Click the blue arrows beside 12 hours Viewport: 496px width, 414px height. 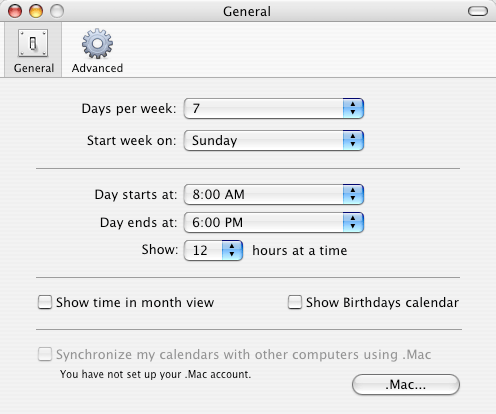[x=232, y=250]
